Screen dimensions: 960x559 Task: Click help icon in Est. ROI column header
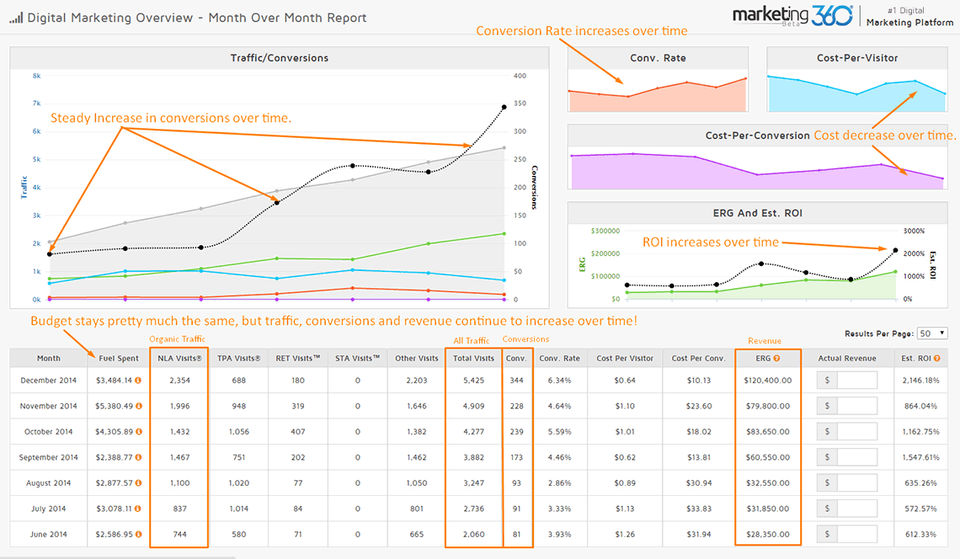point(937,358)
